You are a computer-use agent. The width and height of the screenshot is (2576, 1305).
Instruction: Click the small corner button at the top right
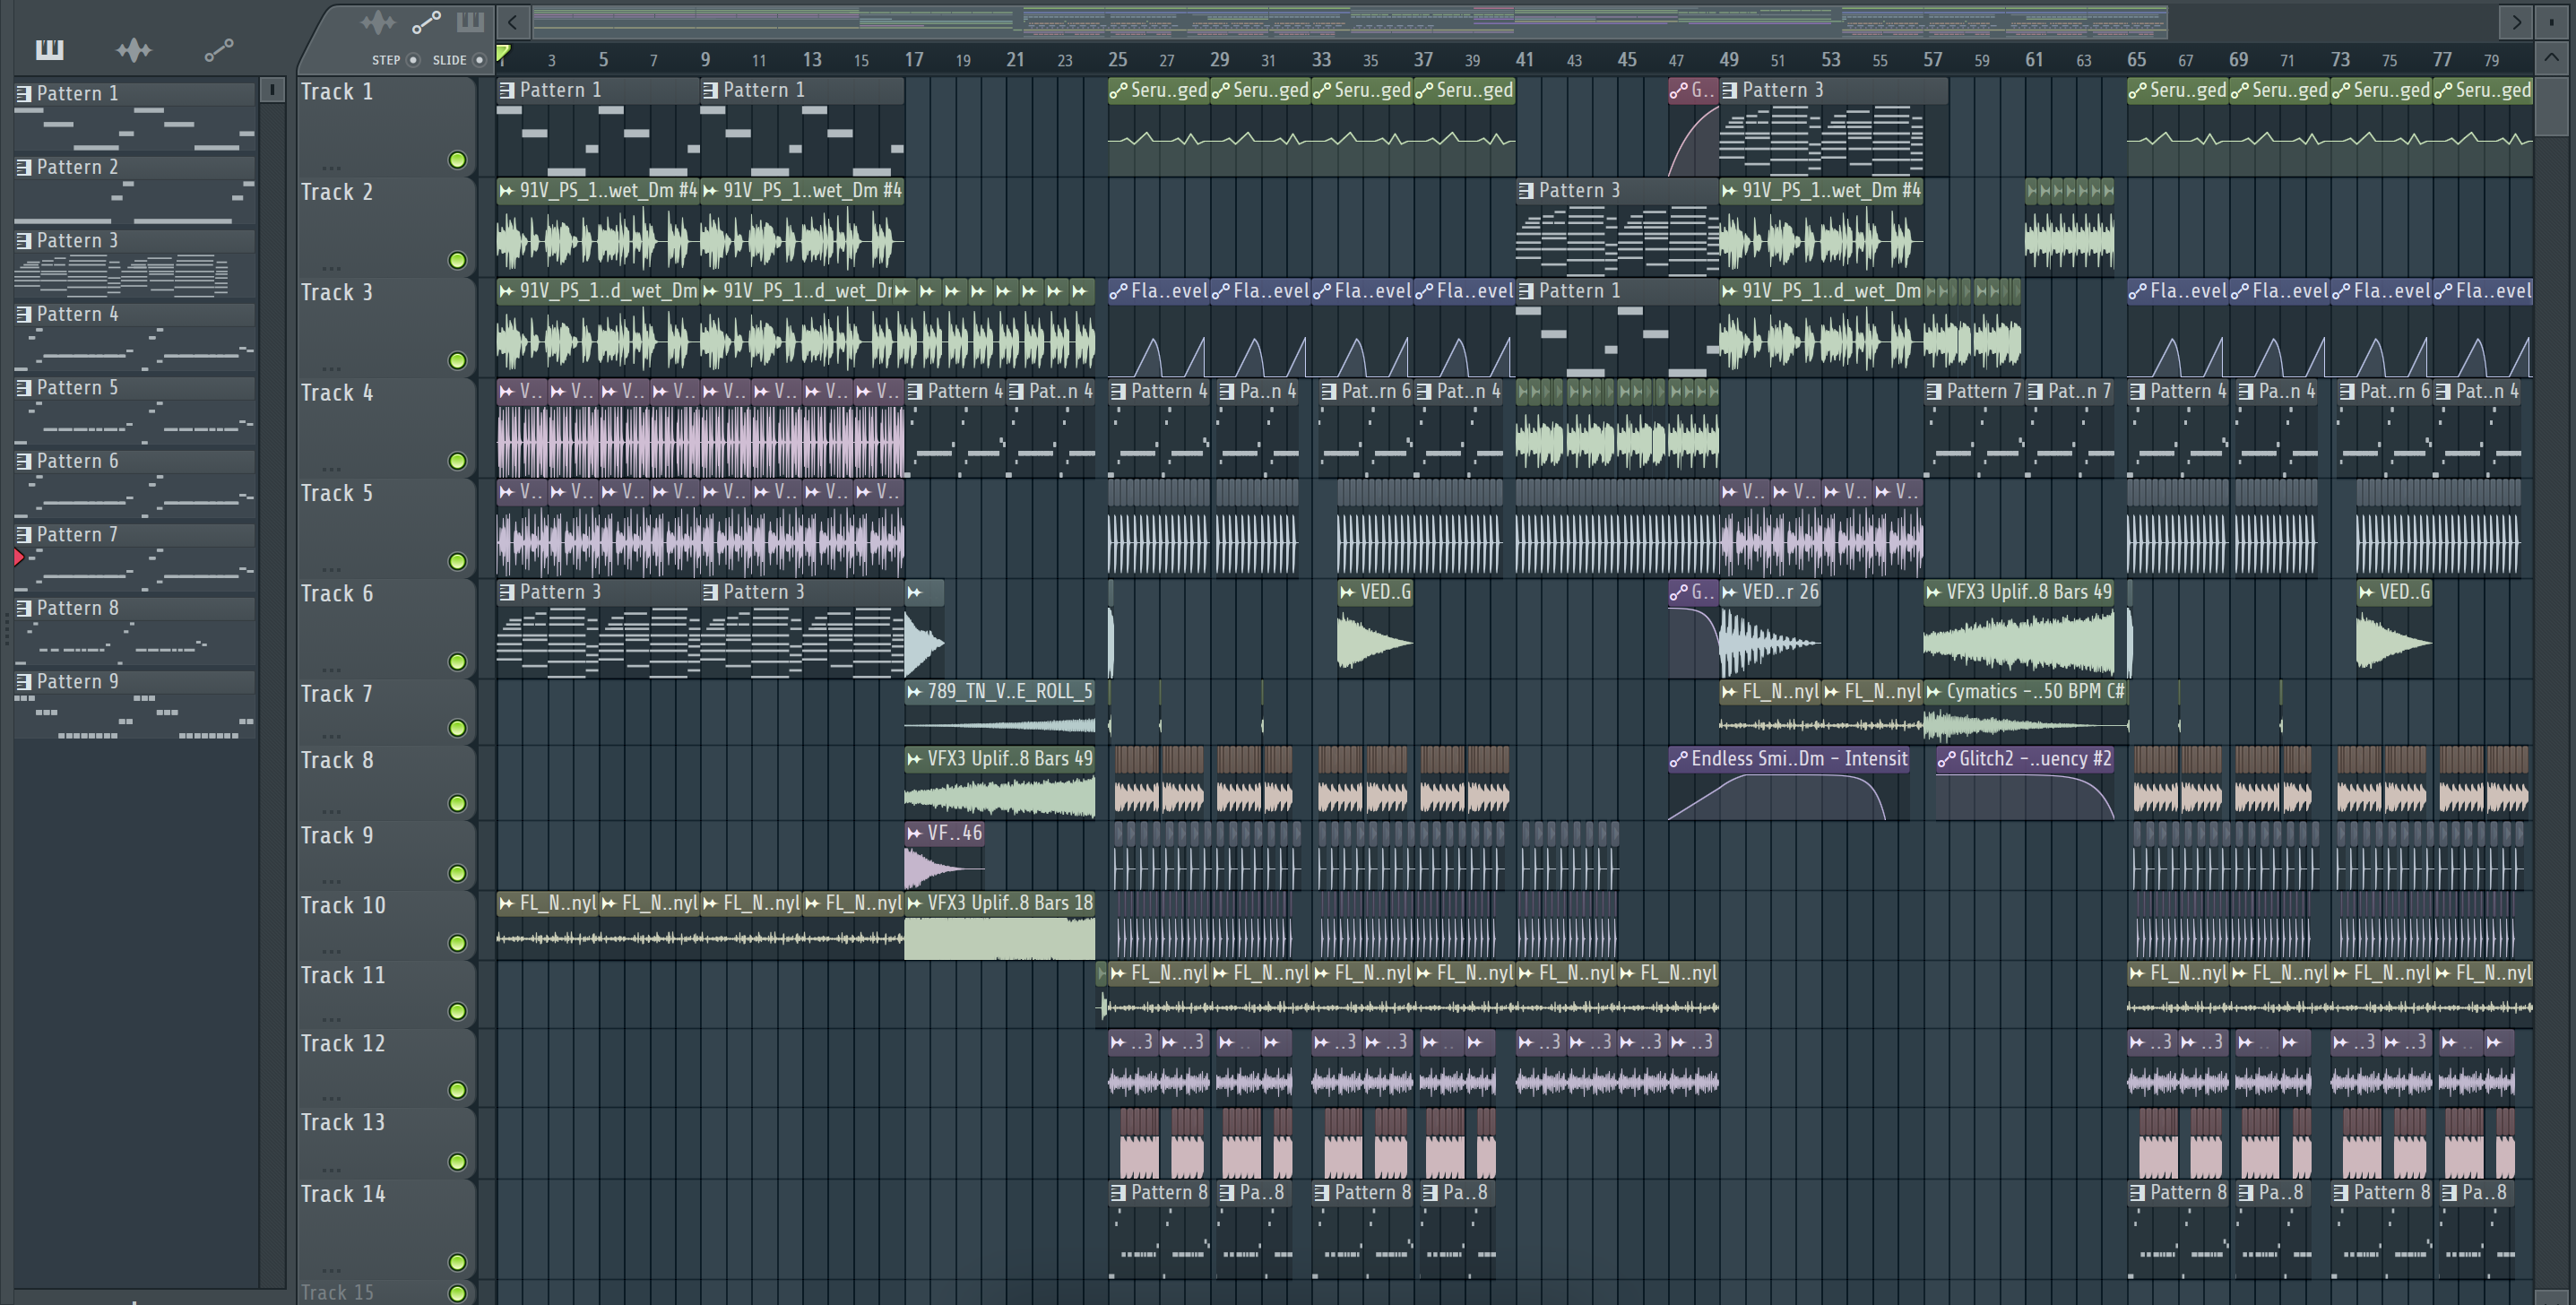coord(2551,21)
